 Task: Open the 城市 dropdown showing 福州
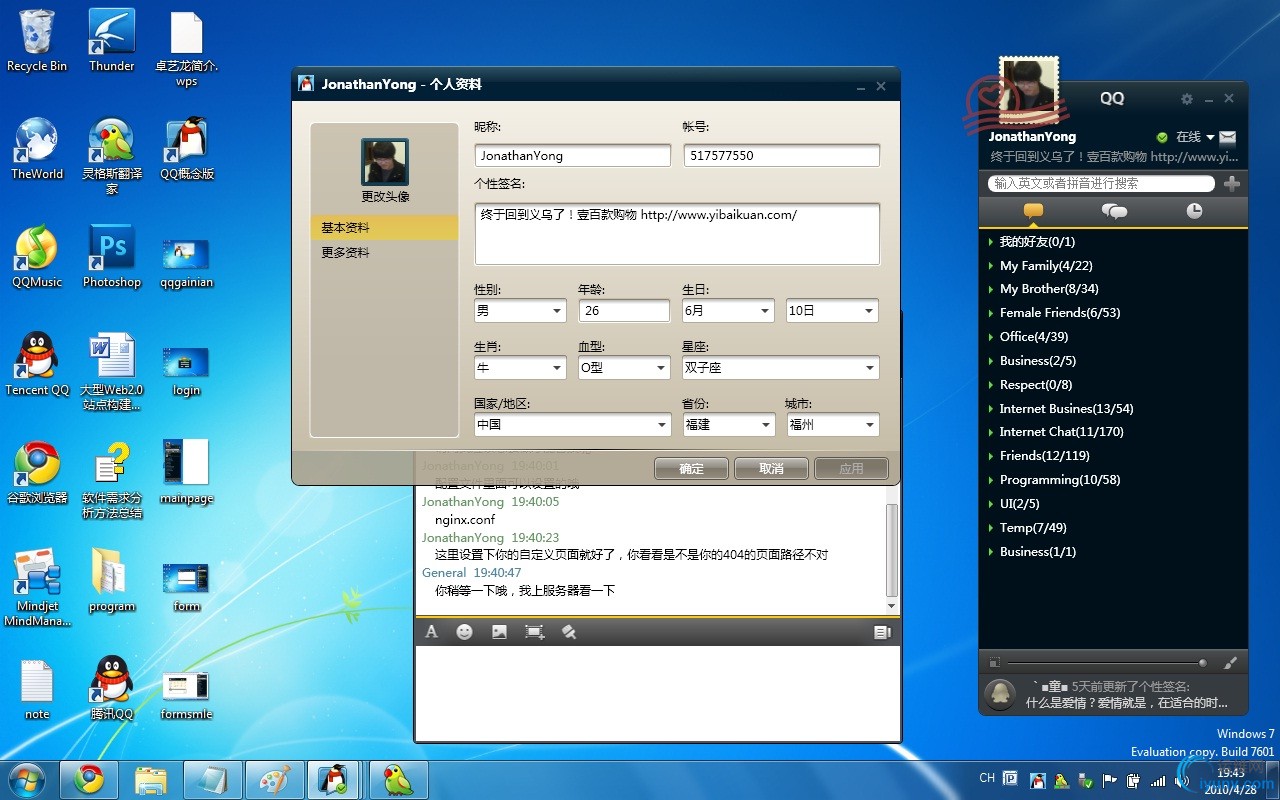click(832, 425)
